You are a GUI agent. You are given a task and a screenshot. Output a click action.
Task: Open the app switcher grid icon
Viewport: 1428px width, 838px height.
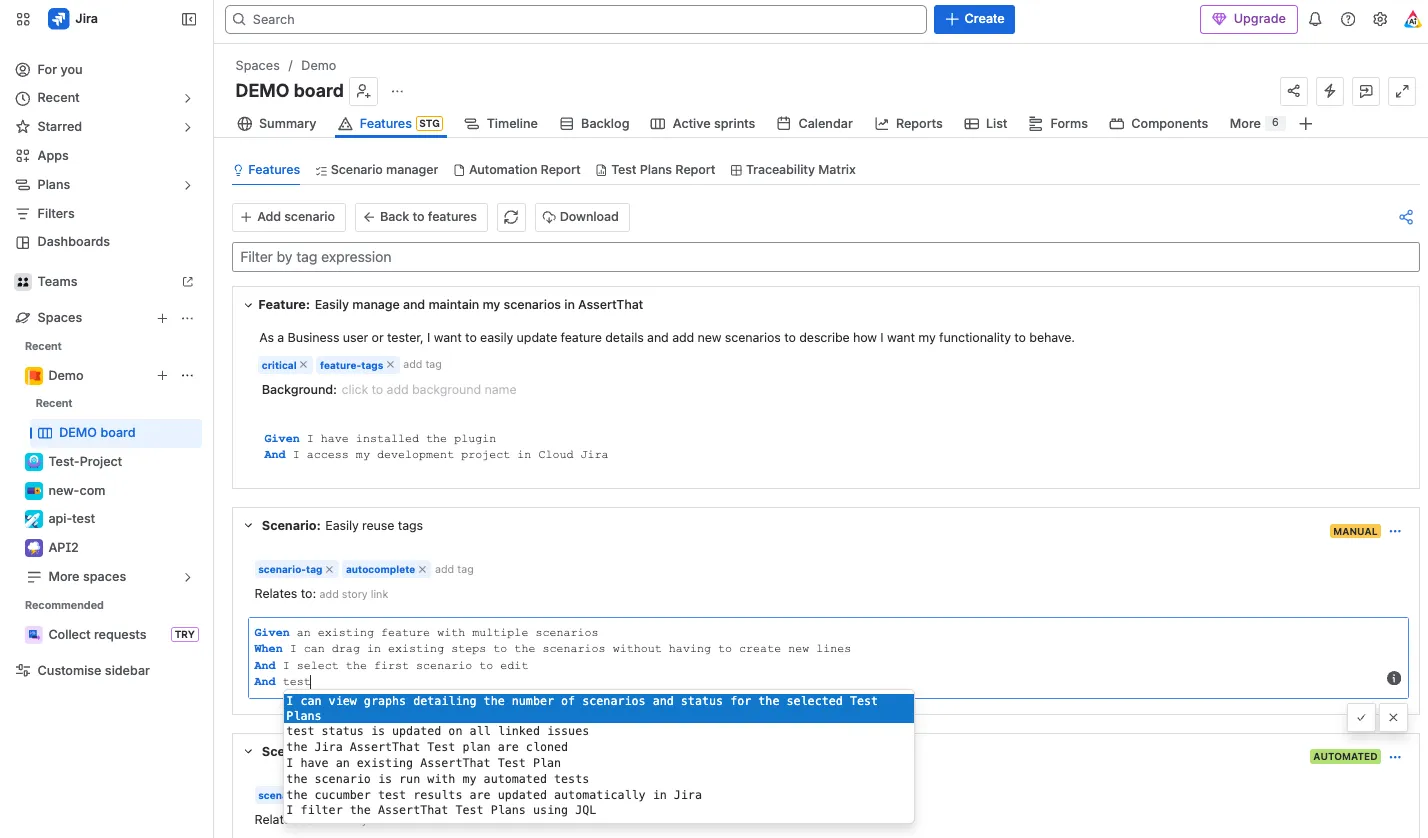tap(24, 19)
